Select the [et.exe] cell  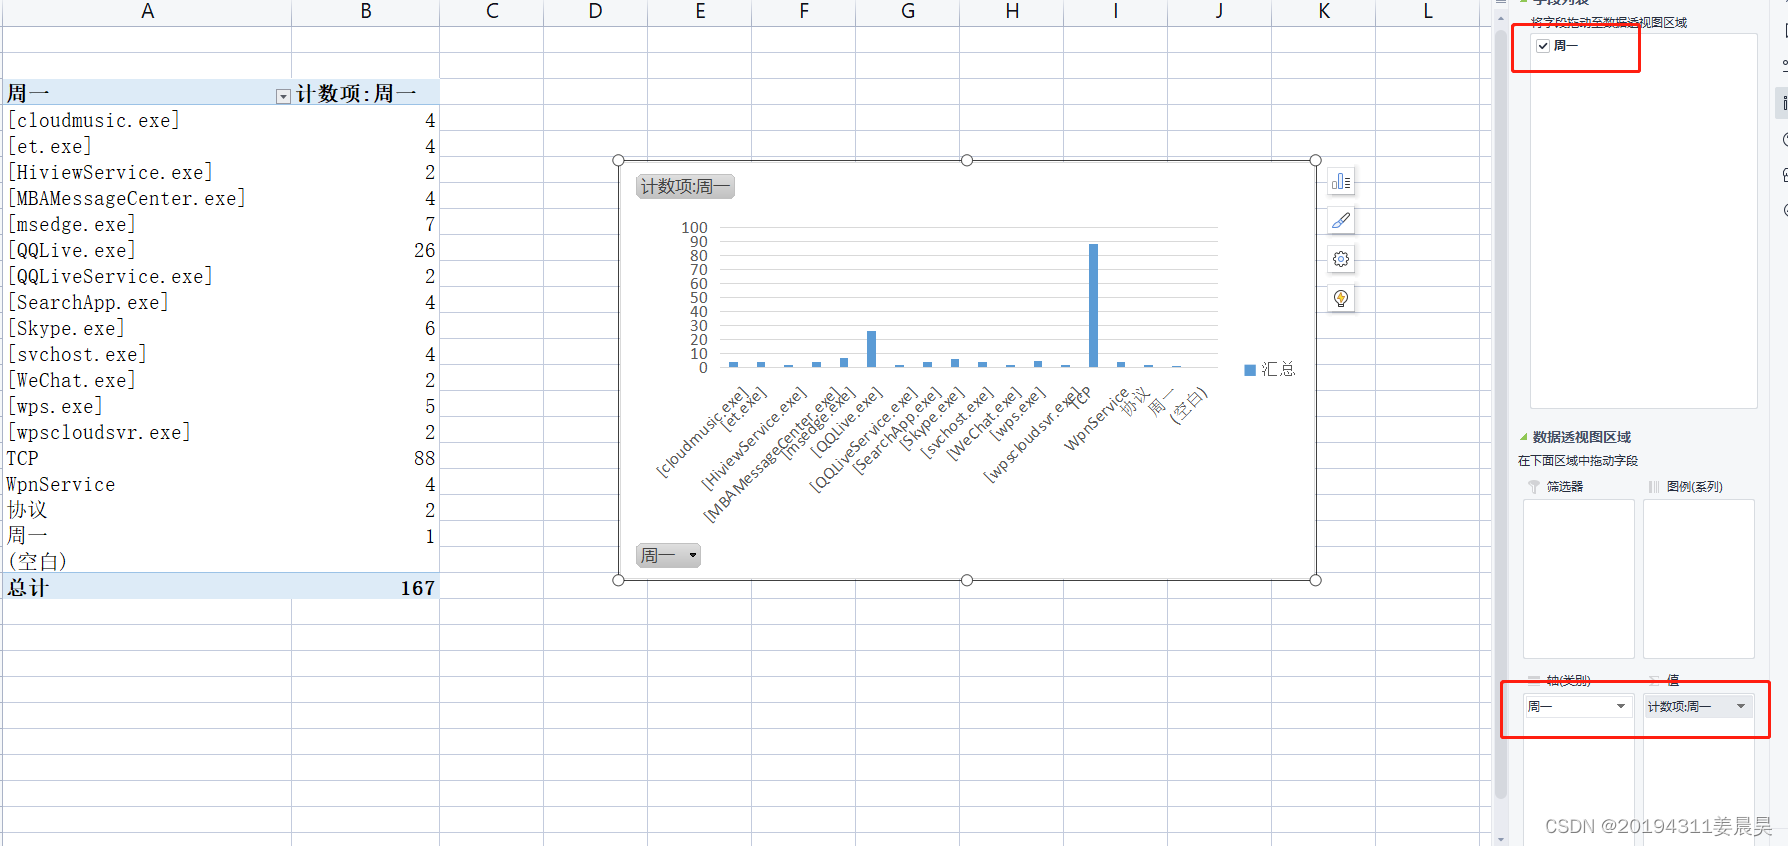(x=147, y=146)
